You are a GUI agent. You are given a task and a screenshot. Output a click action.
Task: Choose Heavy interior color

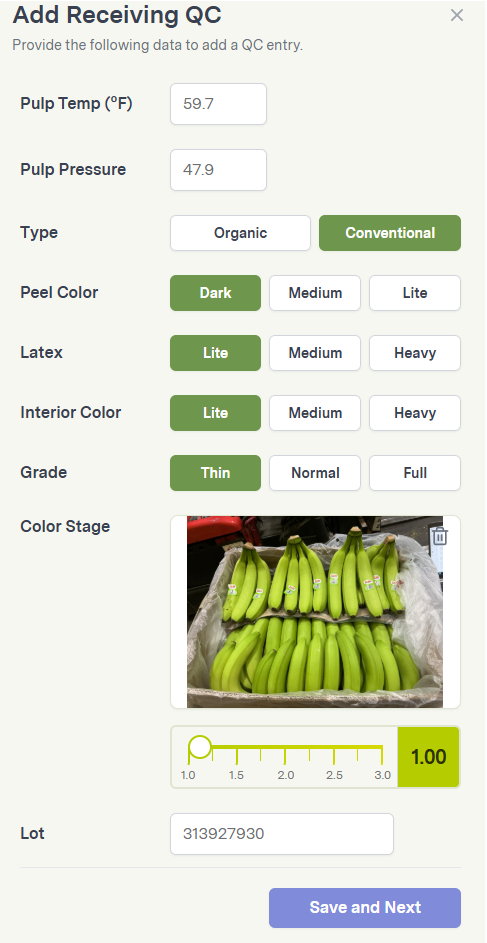coord(415,413)
